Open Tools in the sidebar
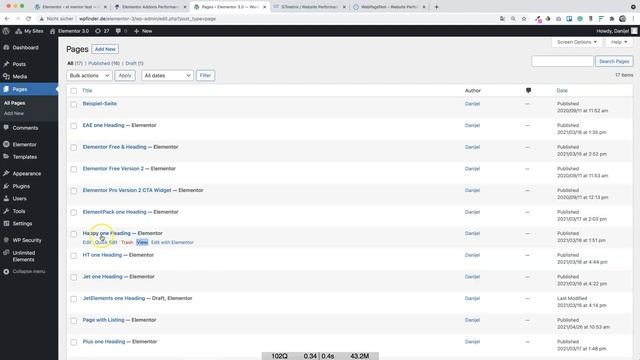This screenshot has width=640, height=360. (x=19, y=211)
